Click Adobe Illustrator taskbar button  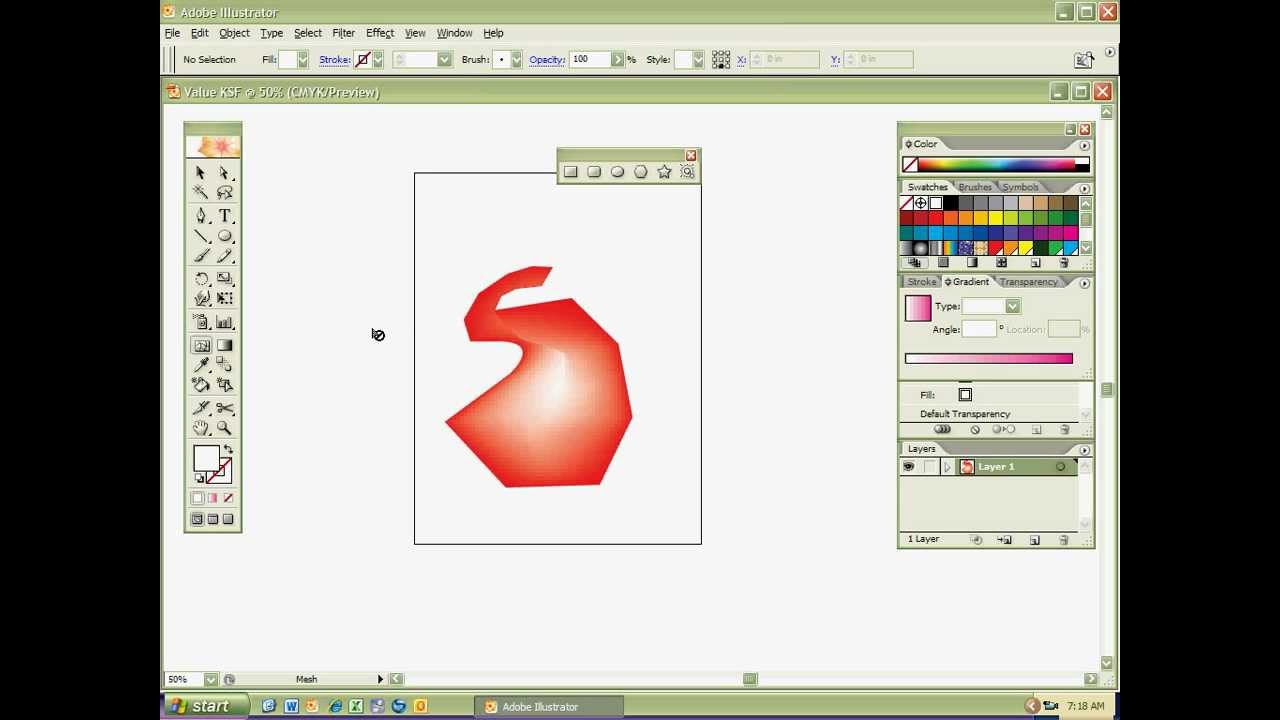coord(549,707)
